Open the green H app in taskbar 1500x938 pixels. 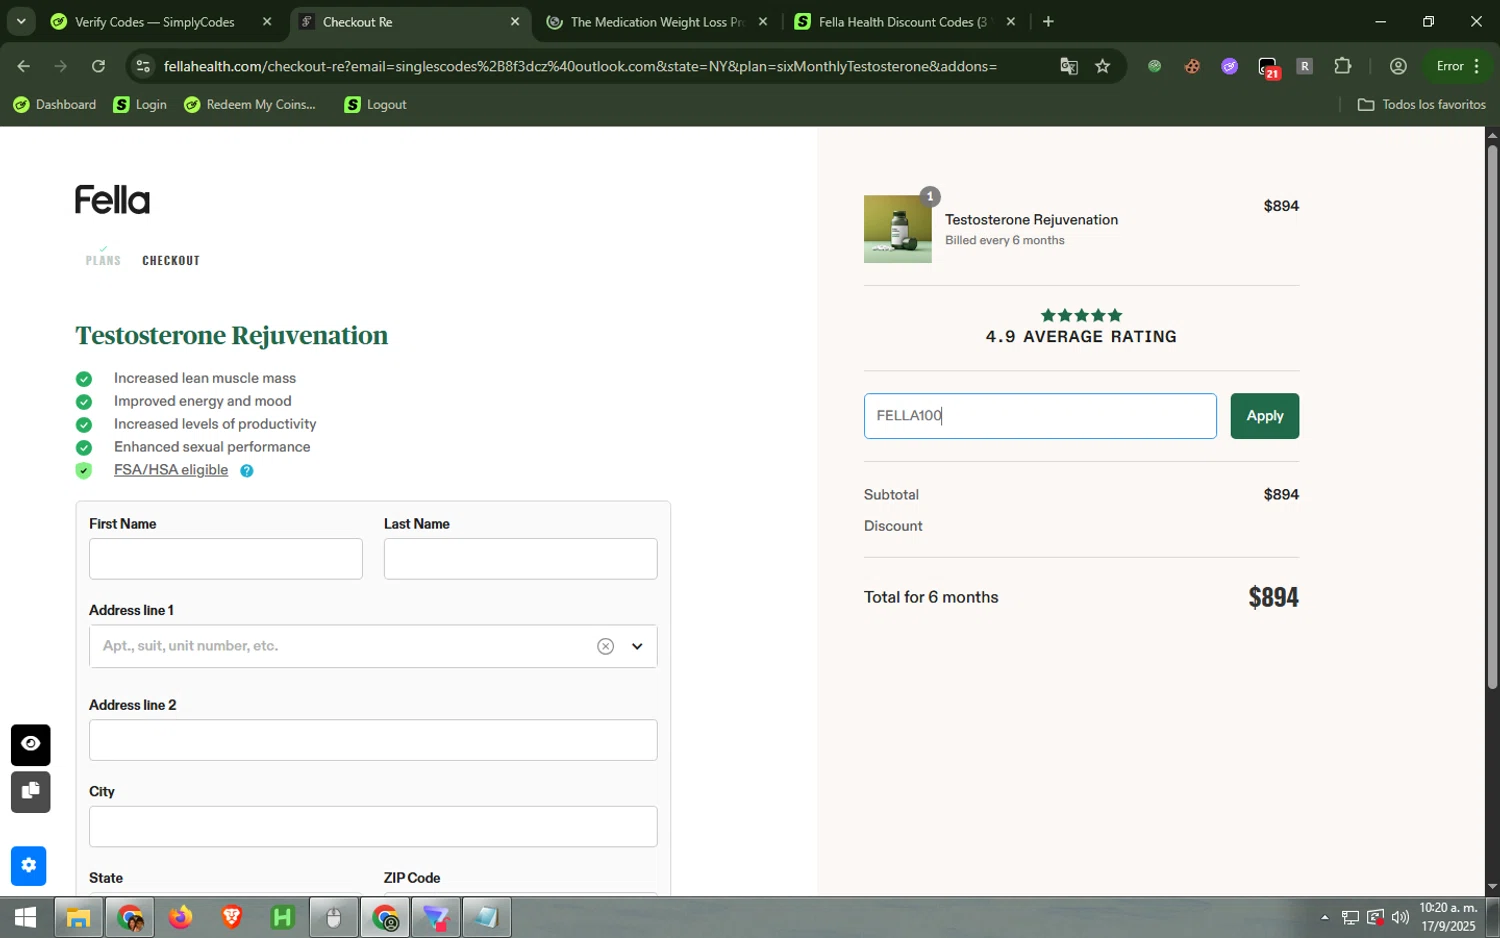pyautogui.click(x=282, y=917)
